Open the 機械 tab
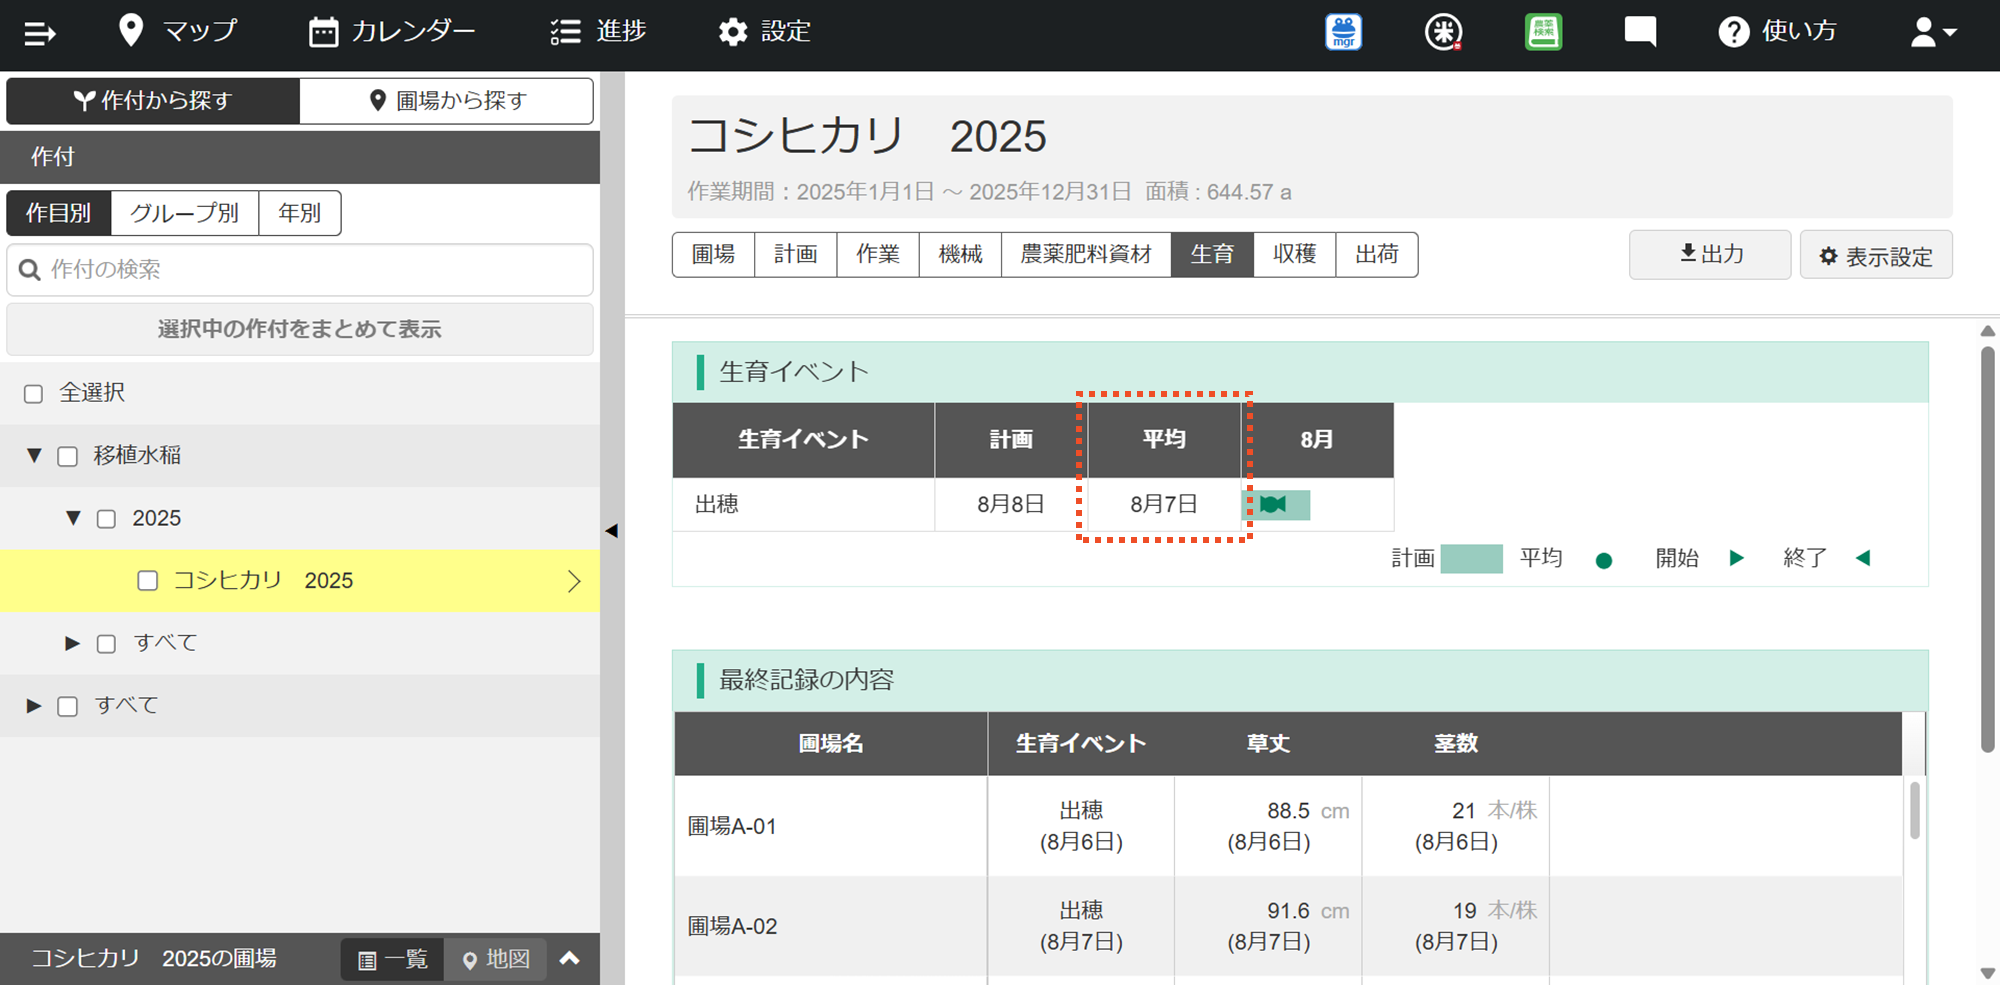This screenshot has height=985, width=2000. coord(960,254)
